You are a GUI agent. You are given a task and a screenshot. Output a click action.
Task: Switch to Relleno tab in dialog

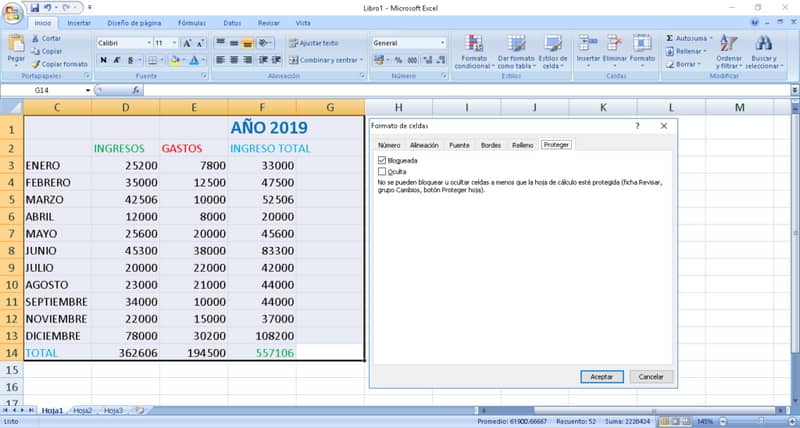[x=522, y=145]
